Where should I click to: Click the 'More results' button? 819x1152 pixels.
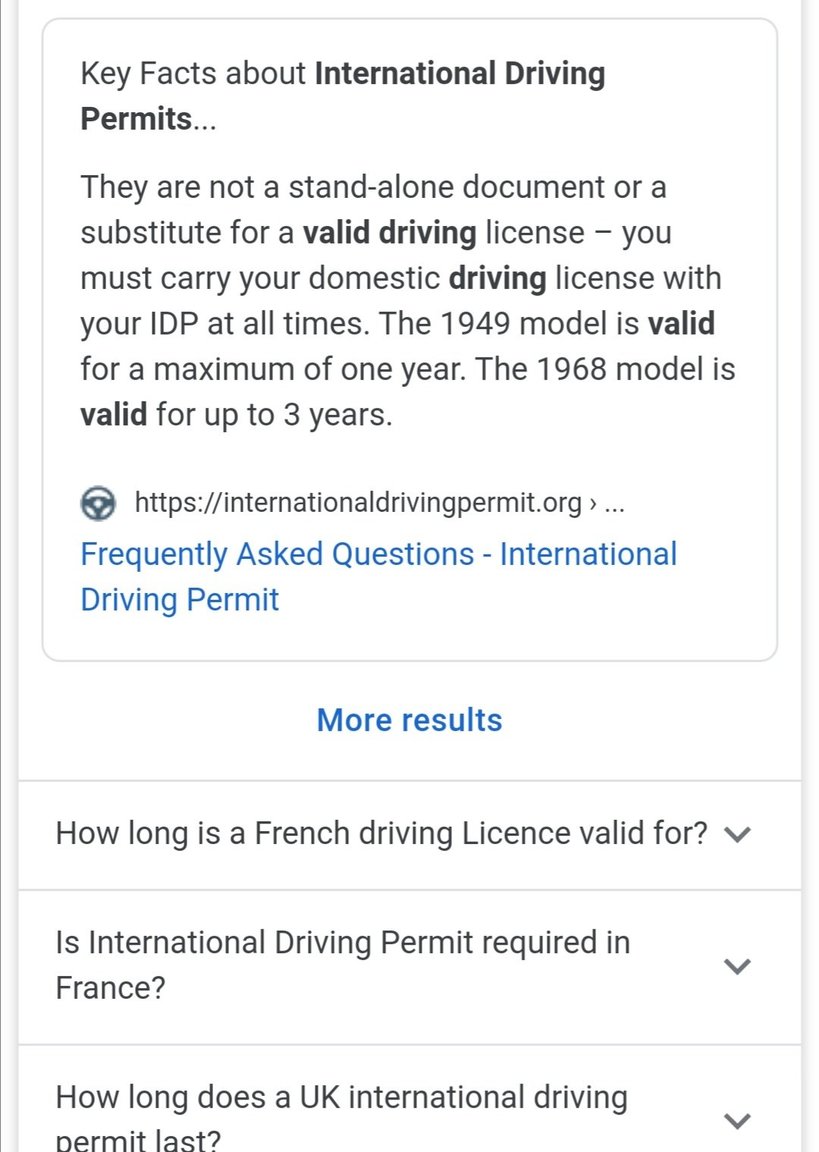point(409,720)
